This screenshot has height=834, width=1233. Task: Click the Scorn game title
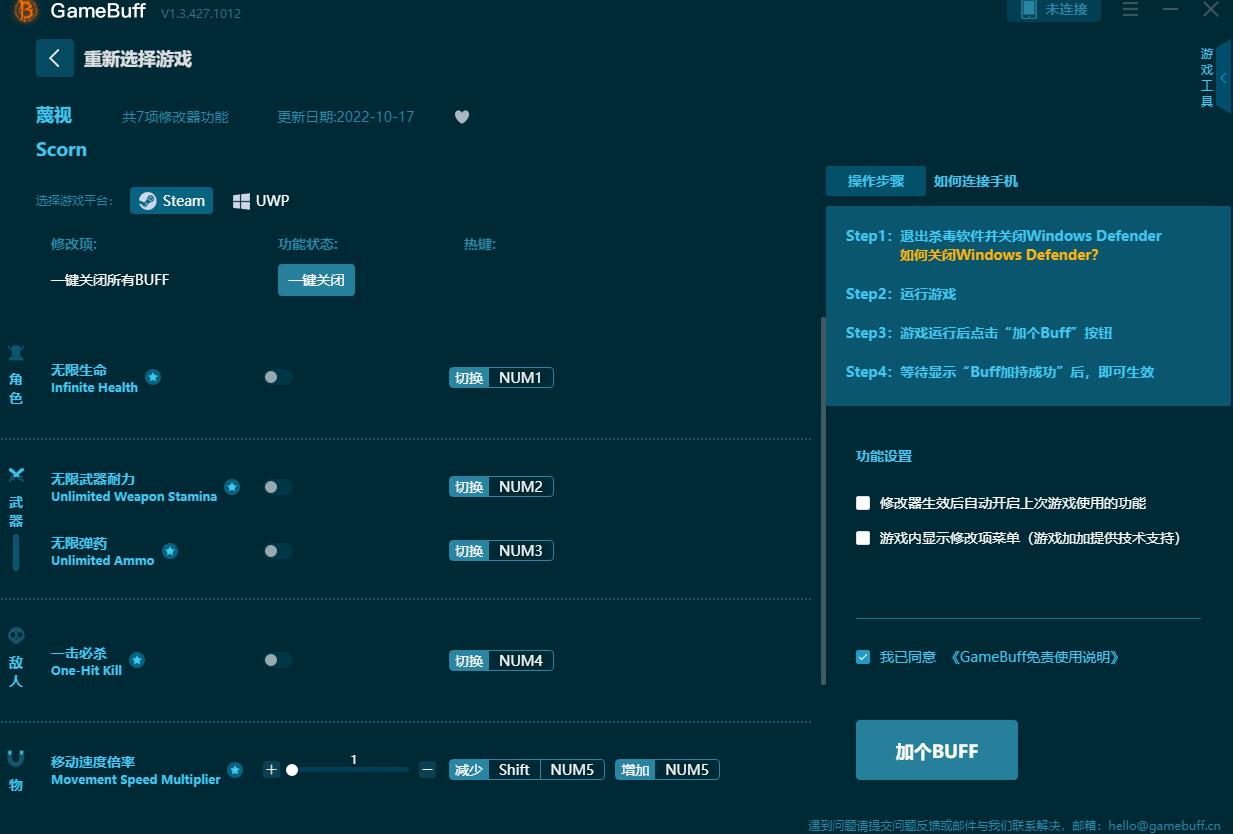[61, 150]
